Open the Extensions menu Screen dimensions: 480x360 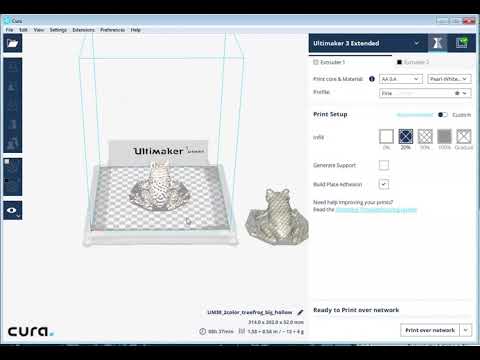coord(83,30)
